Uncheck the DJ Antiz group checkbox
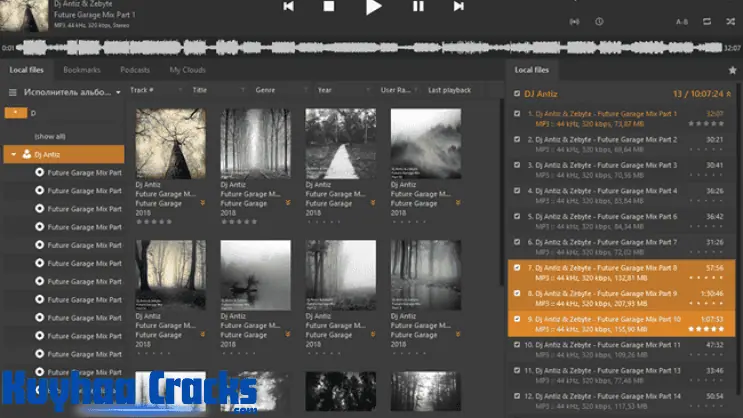Viewport: 743px width, 418px height. (517, 94)
